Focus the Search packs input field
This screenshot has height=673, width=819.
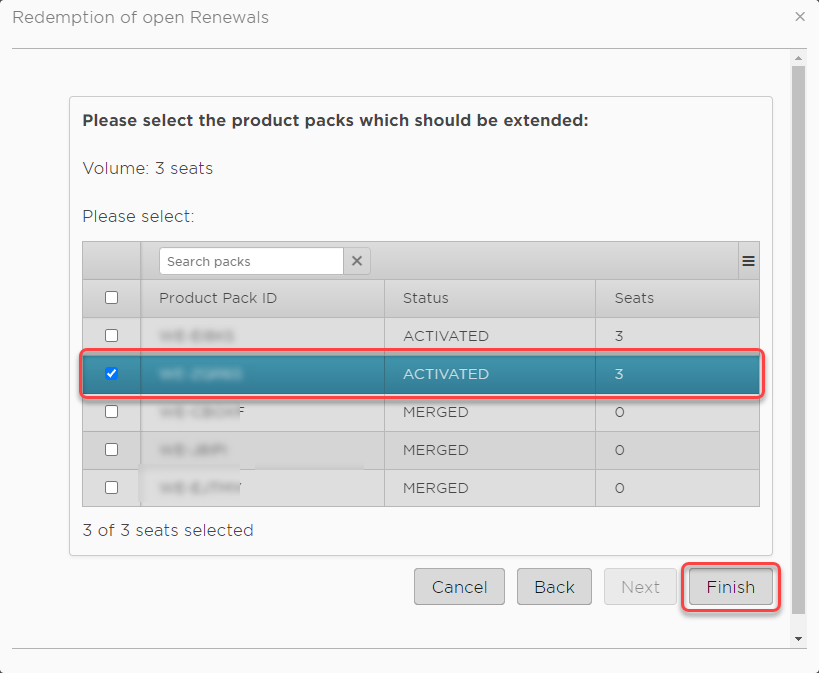(x=250, y=261)
